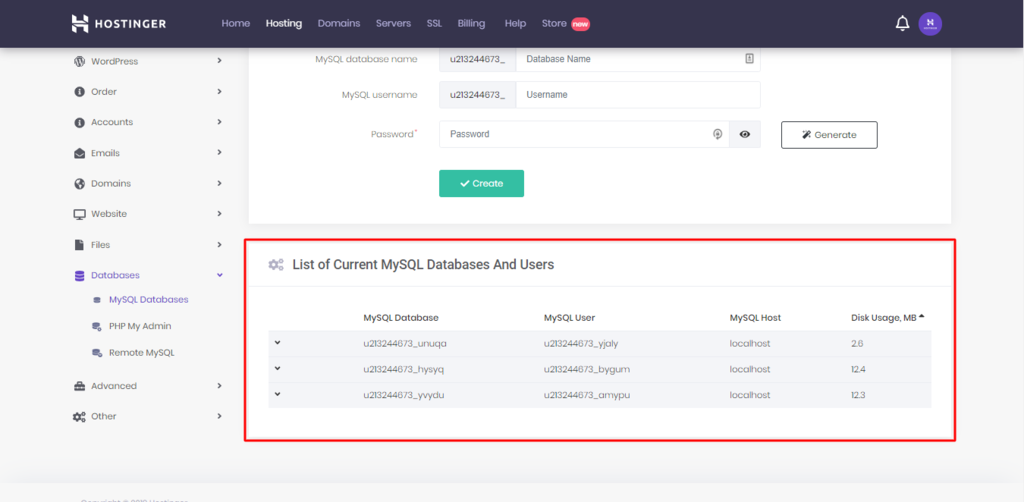Screen dimensions: 1024x502
Task: Sort by Disk Usage, MB column
Action: click(888, 317)
